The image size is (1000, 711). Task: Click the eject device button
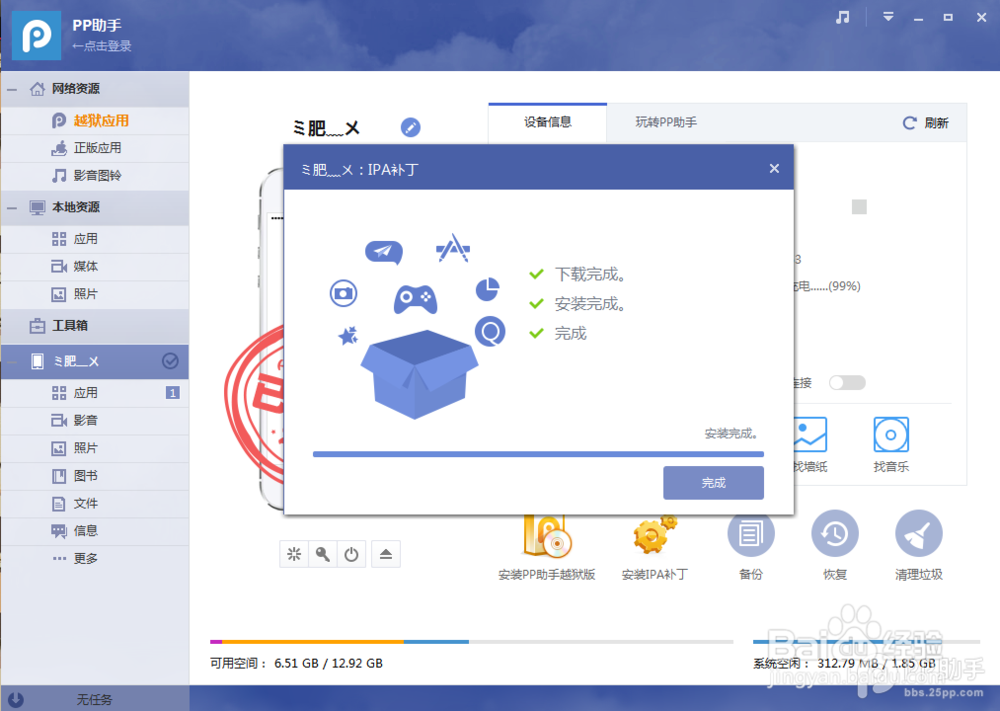click(x=386, y=554)
